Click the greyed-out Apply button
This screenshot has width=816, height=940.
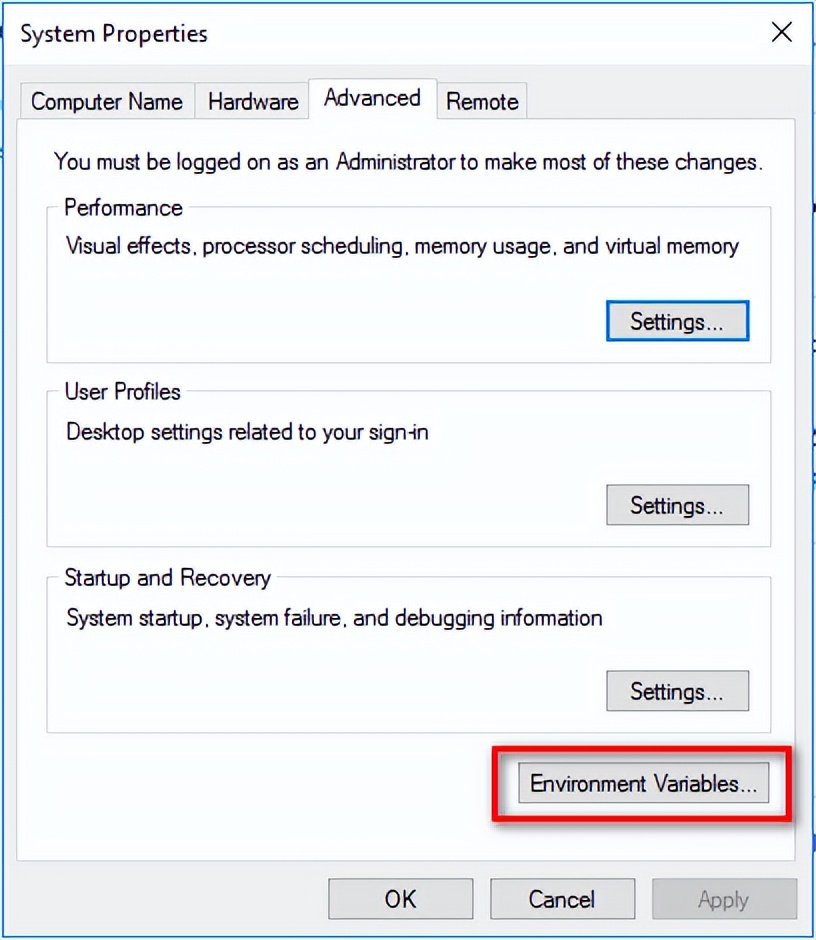click(x=723, y=899)
